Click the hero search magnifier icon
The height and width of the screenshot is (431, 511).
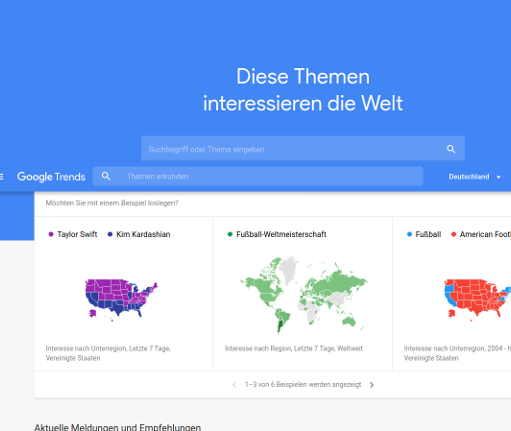[451, 149]
